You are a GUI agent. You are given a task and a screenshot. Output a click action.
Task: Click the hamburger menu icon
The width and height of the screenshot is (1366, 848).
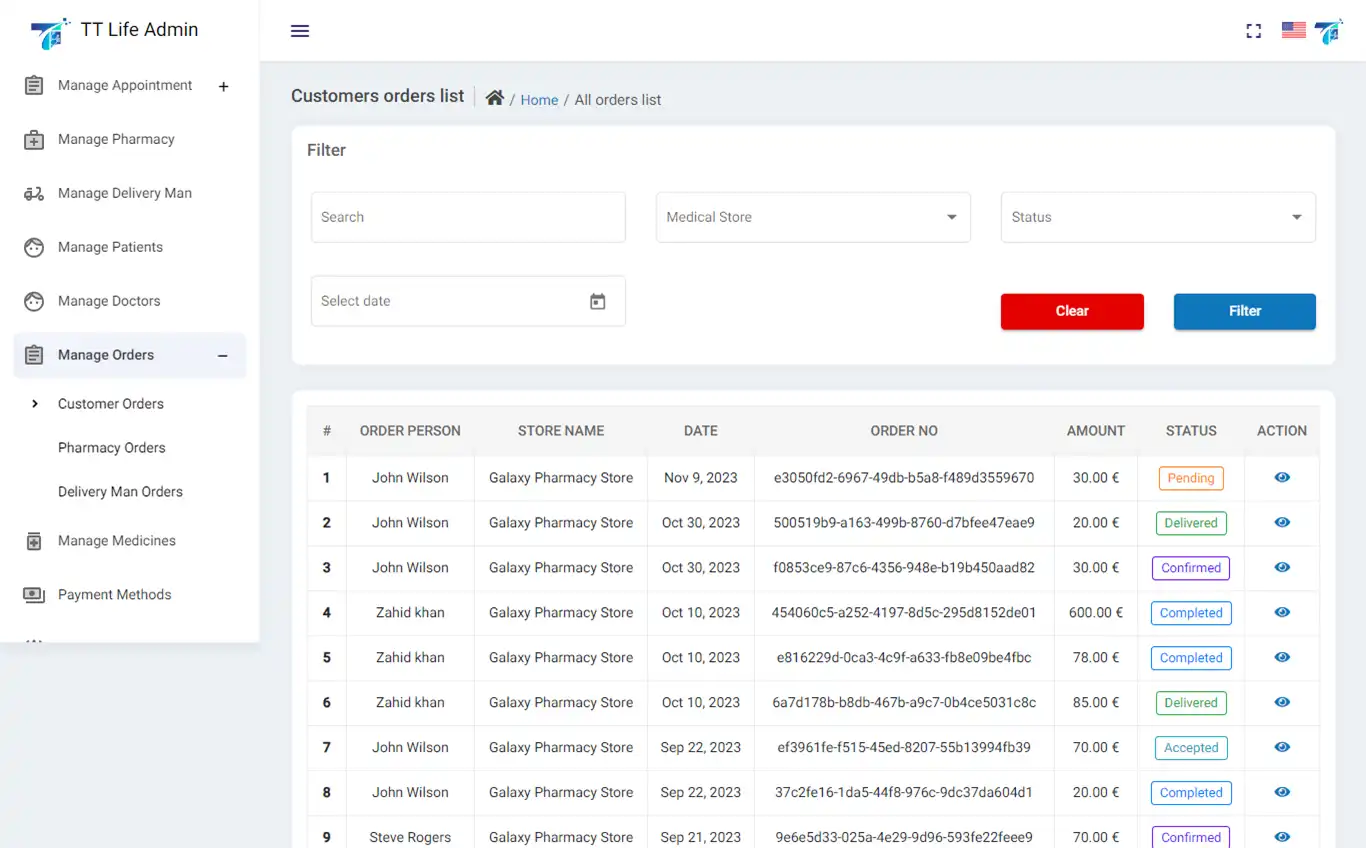point(300,31)
